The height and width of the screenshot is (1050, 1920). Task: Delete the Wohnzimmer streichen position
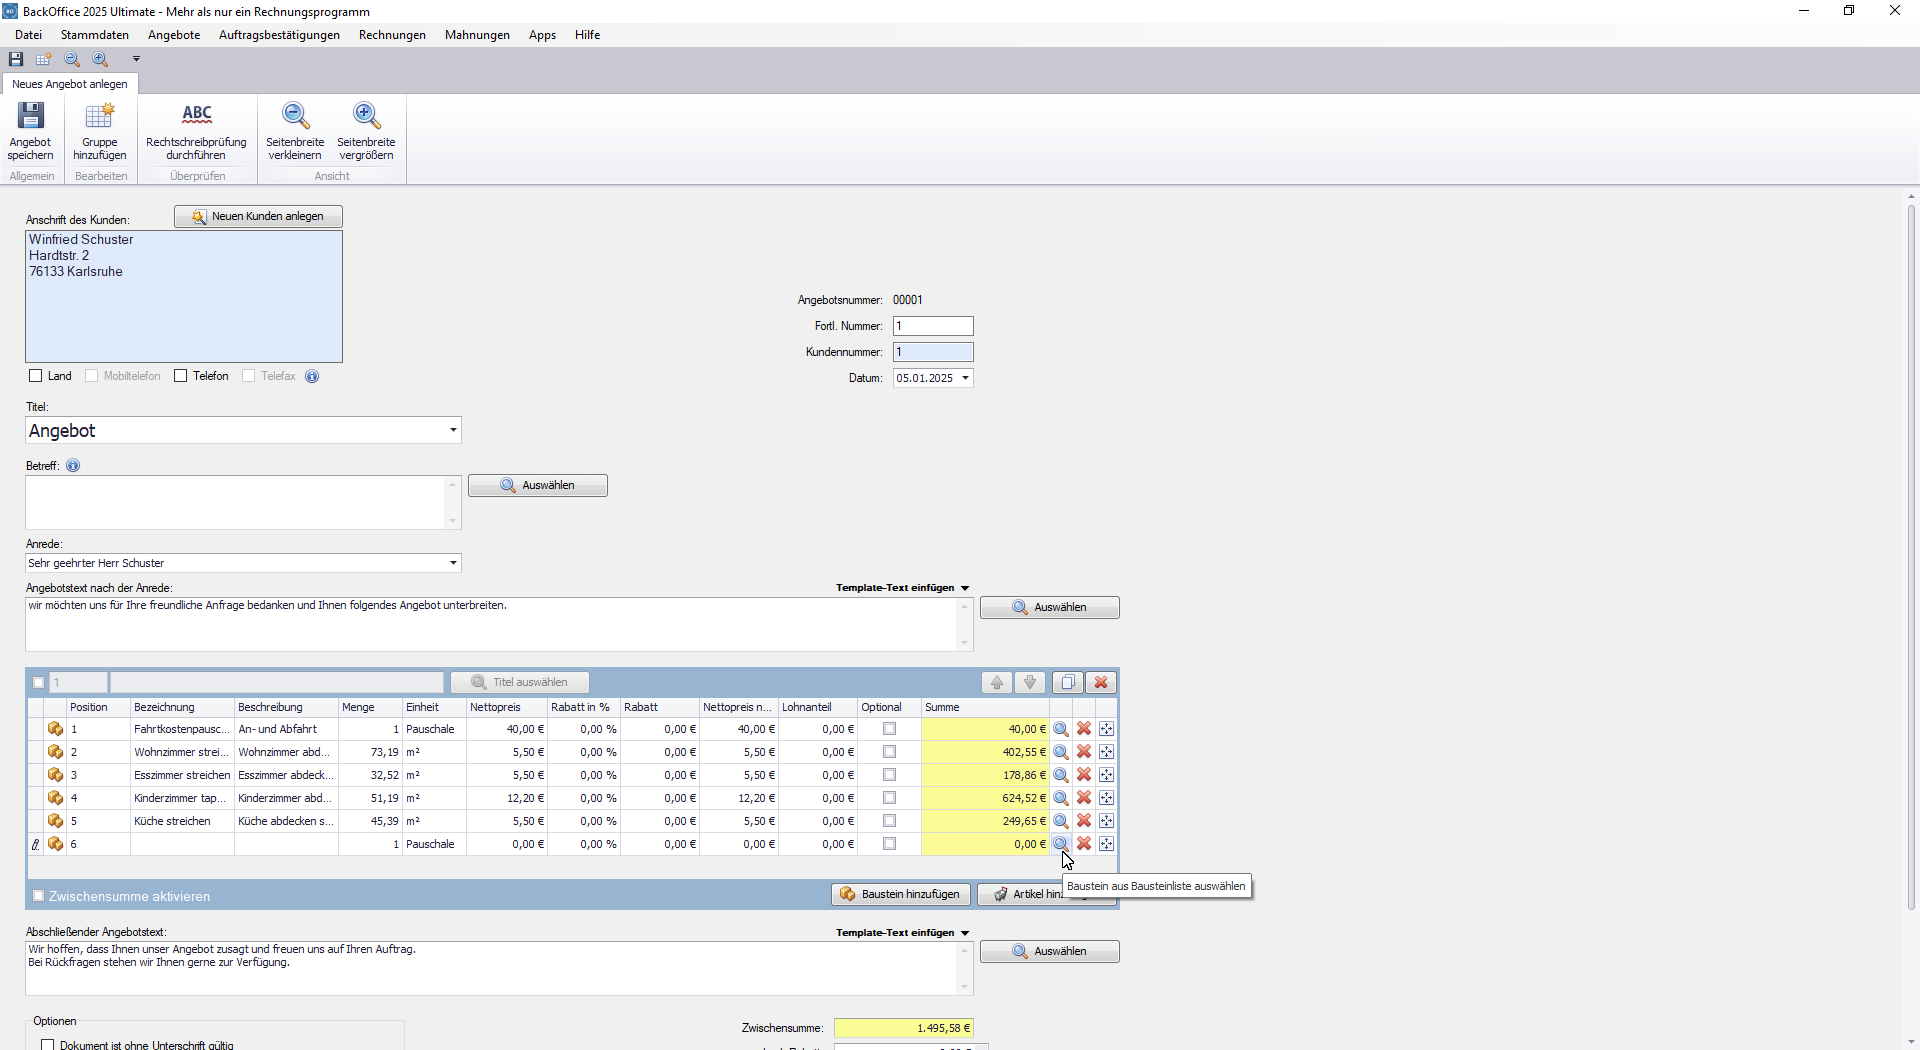click(1084, 752)
